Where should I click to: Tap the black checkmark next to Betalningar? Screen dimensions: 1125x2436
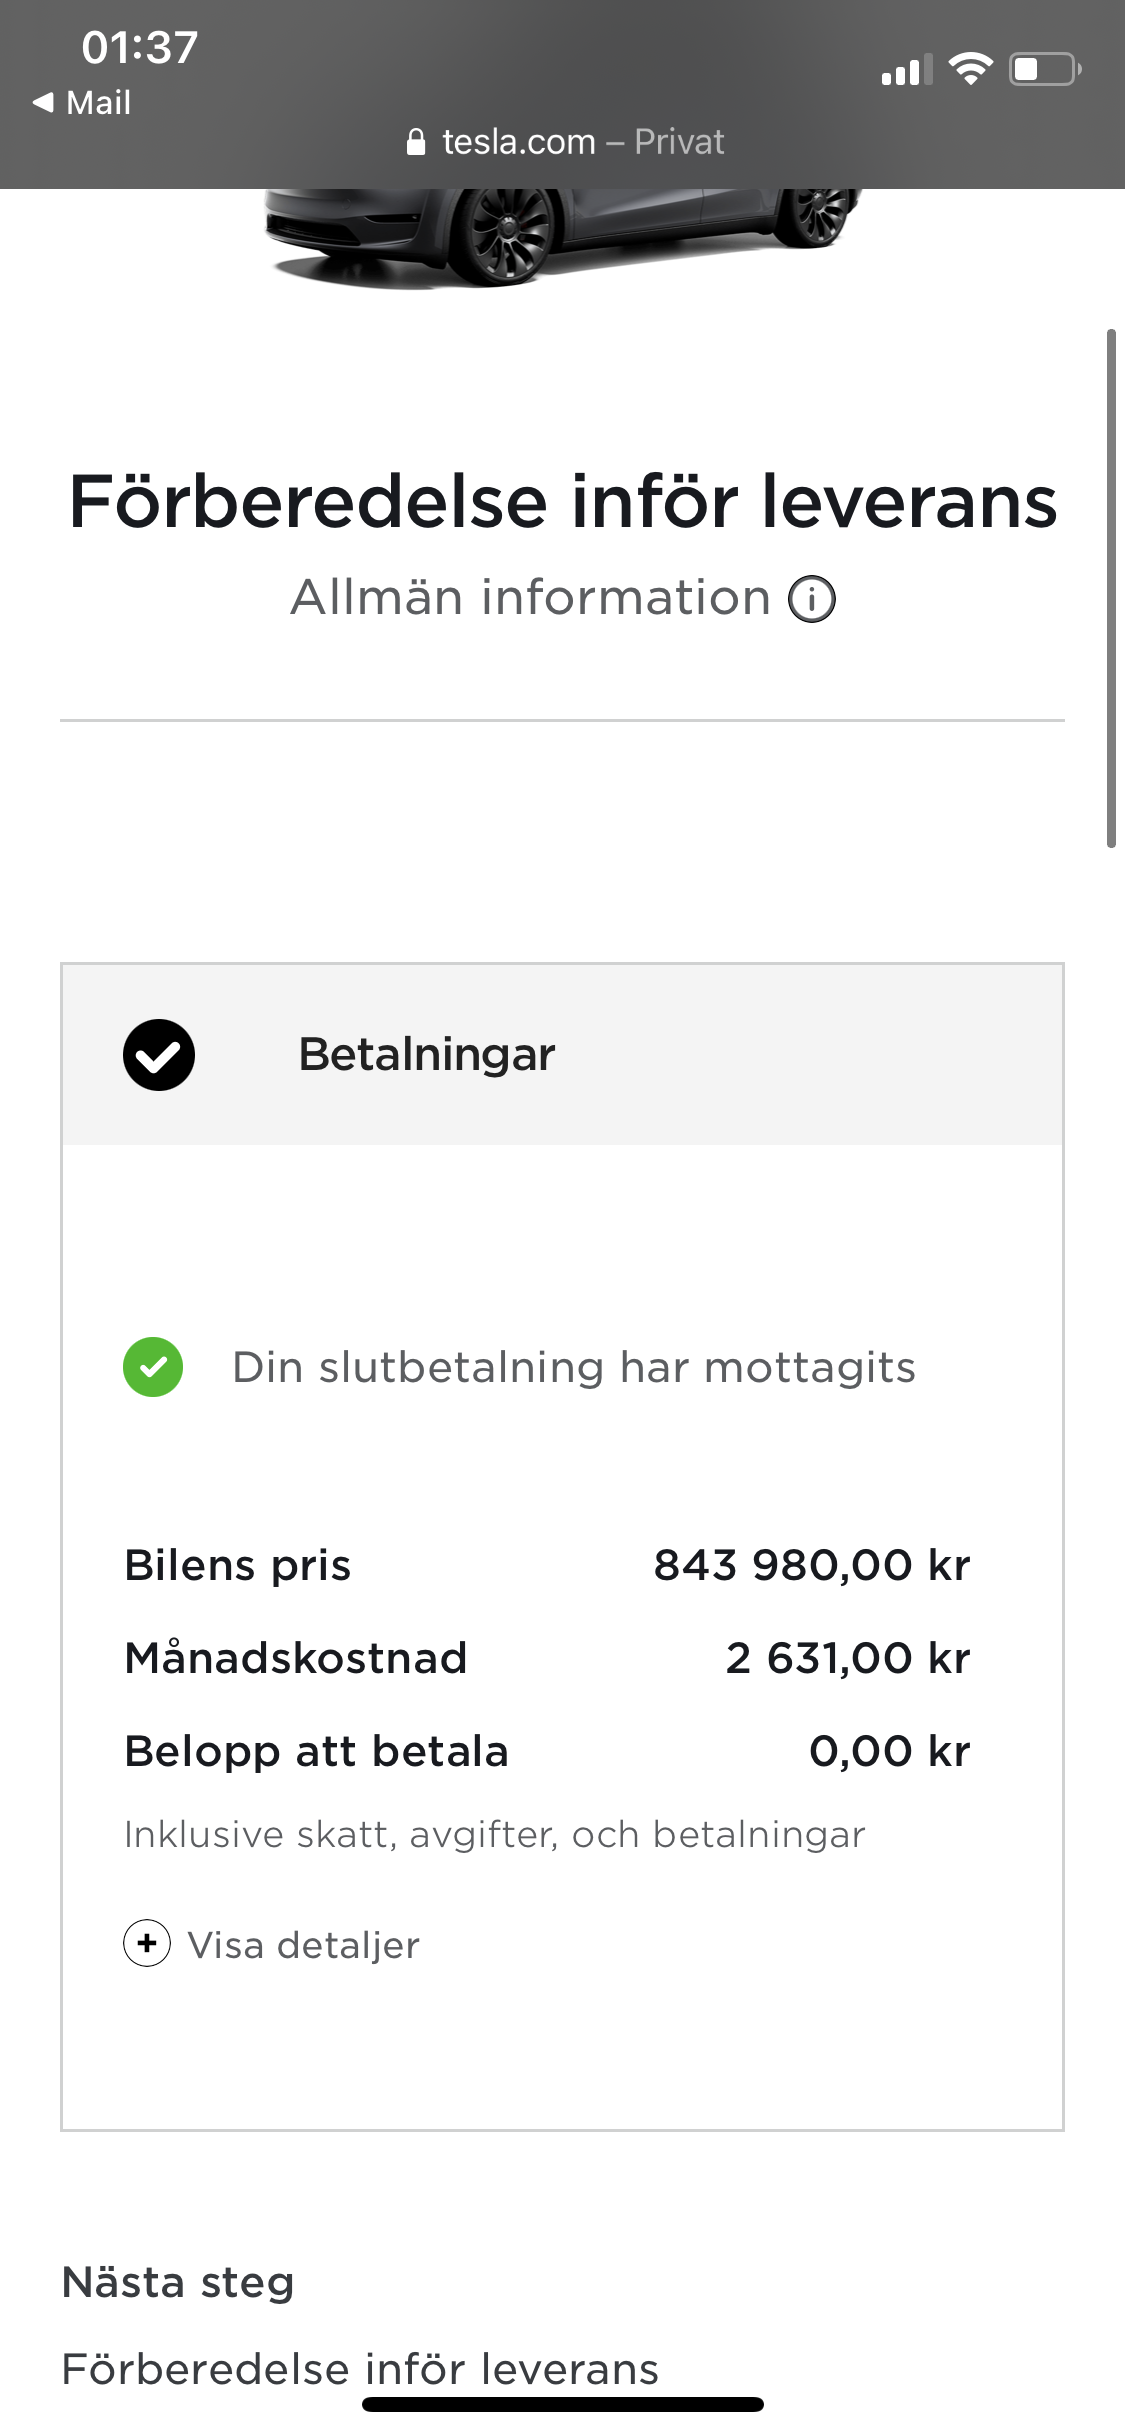pyautogui.click(x=159, y=1055)
